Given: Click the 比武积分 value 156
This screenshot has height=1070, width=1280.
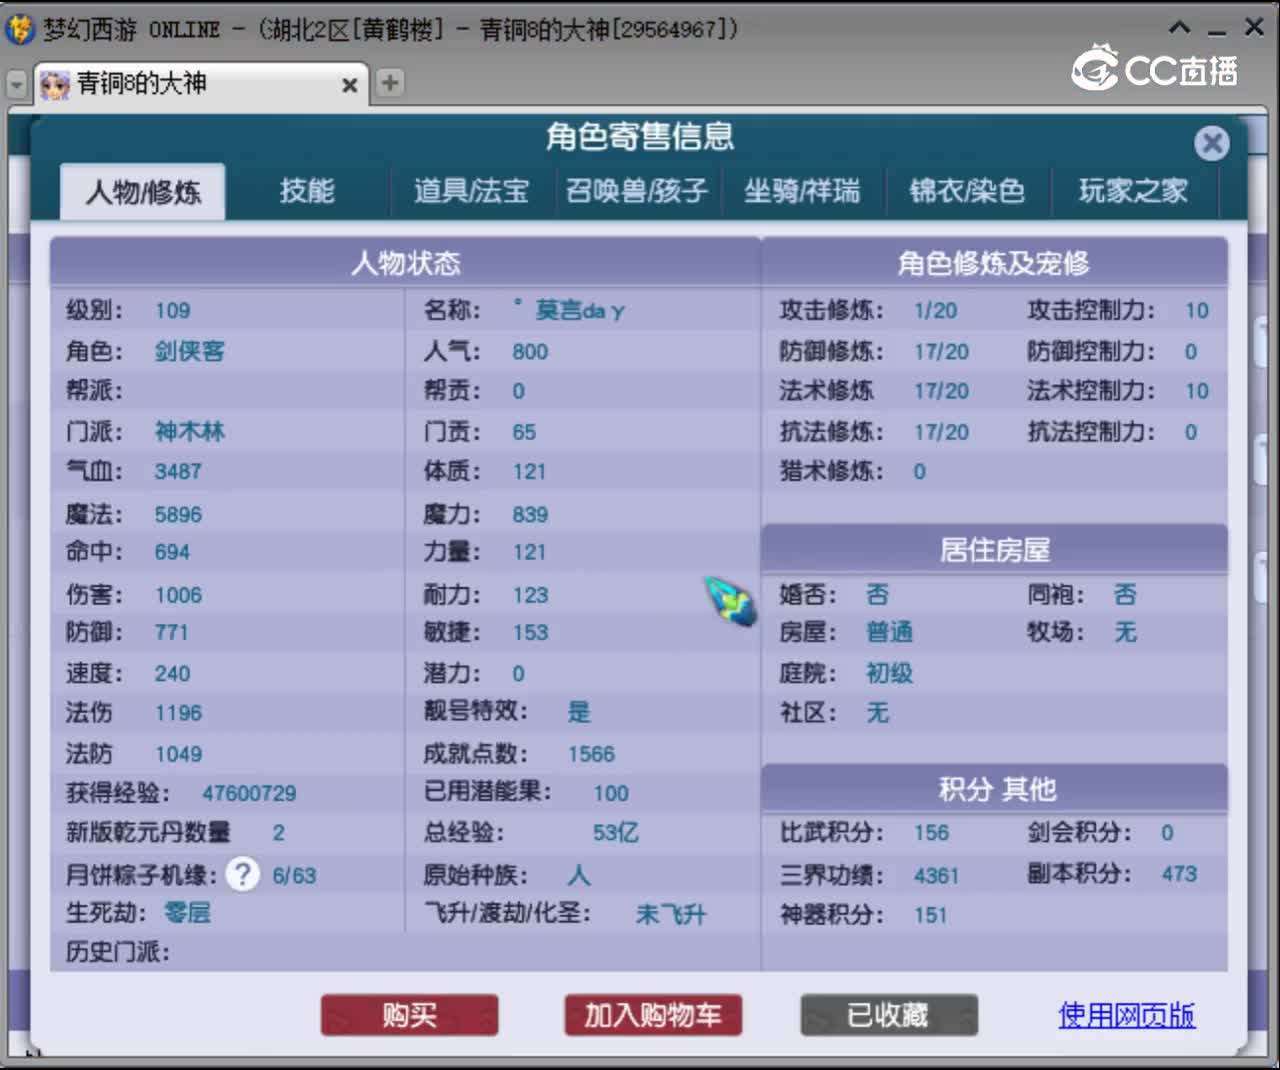Looking at the screenshot, I should tap(931, 832).
